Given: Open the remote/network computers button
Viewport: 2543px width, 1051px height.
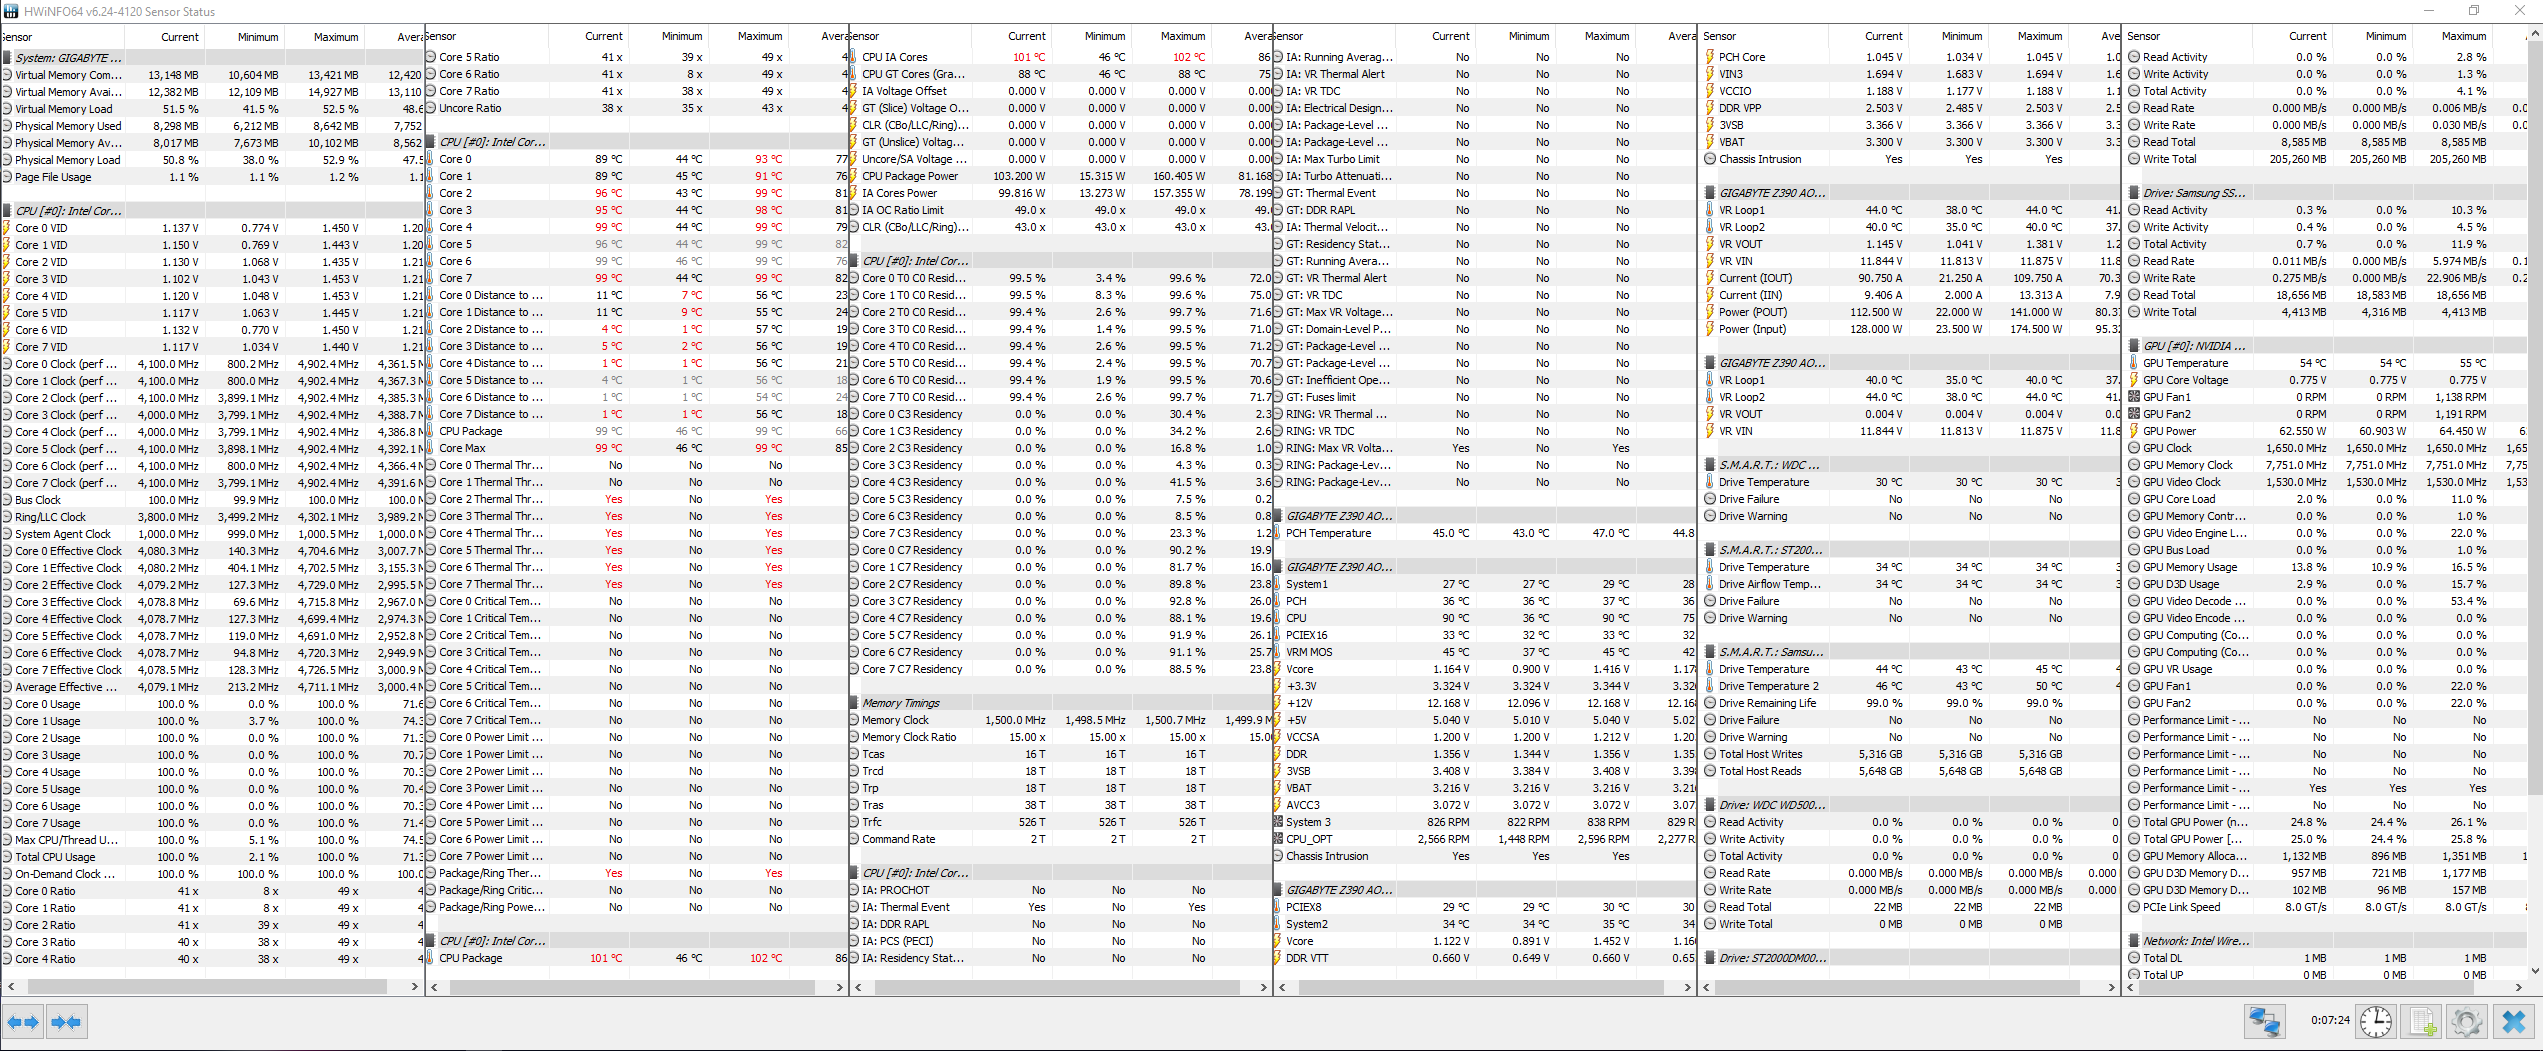Looking at the screenshot, I should click(x=2264, y=1021).
